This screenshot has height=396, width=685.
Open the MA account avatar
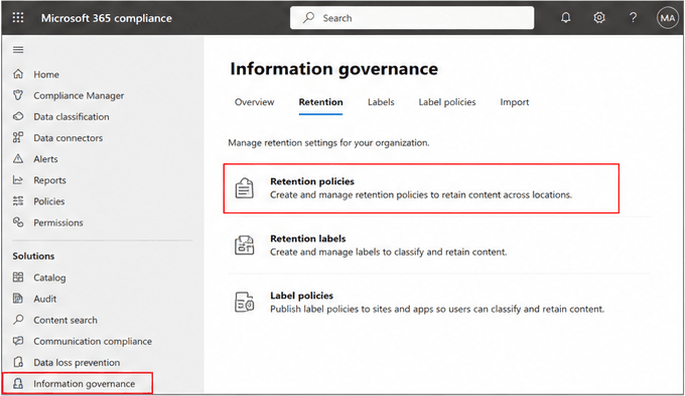pyautogui.click(x=668, y=18)
